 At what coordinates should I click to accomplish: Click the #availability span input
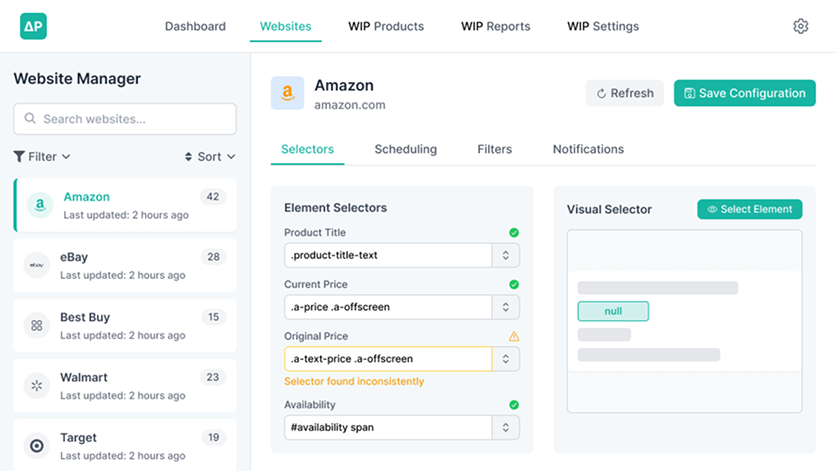point(388,428)
